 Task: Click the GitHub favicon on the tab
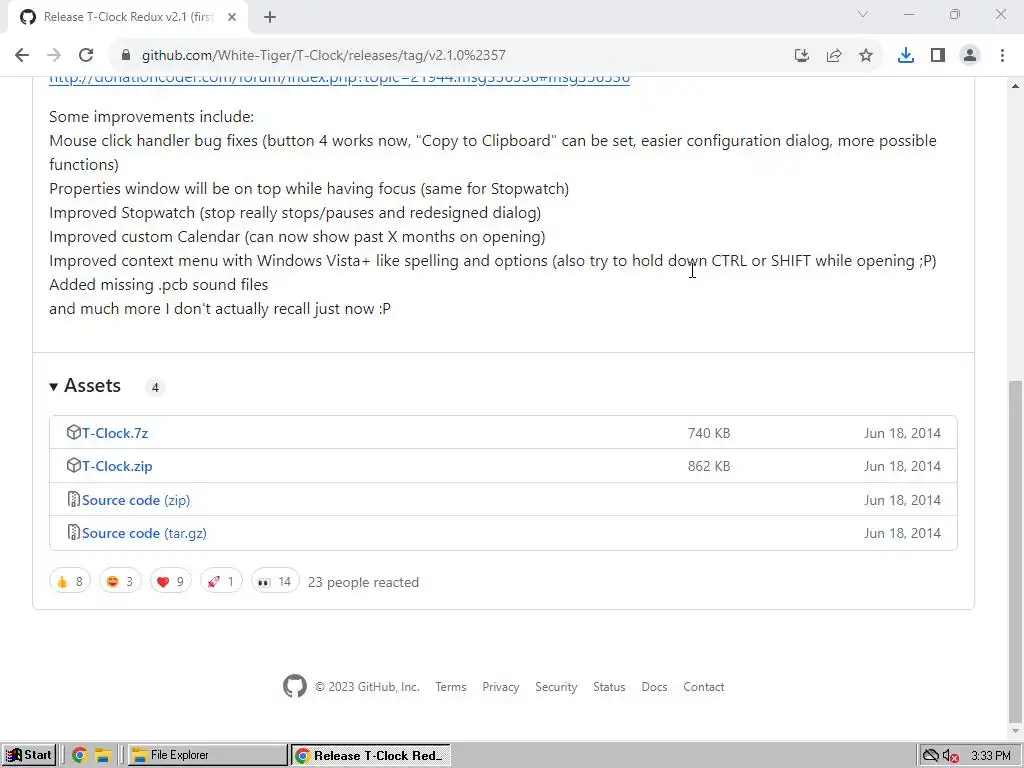click(x=27, y=18)
